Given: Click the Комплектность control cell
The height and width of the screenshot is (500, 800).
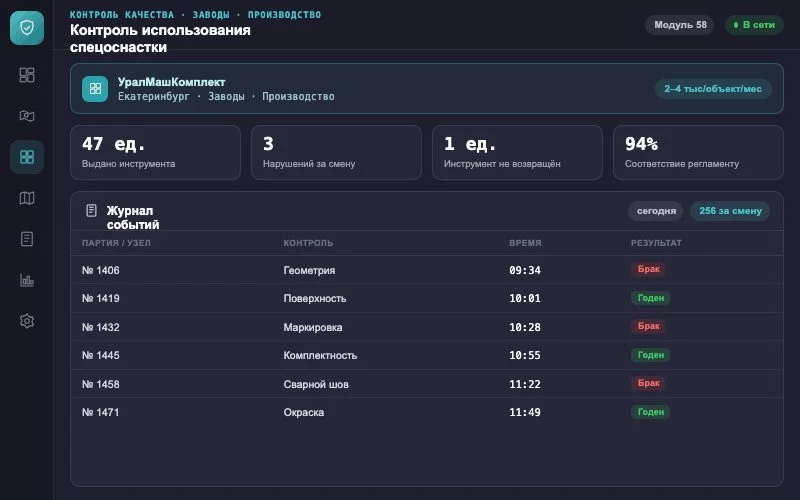Looking at the screenshot, I should tap(320, 356).
